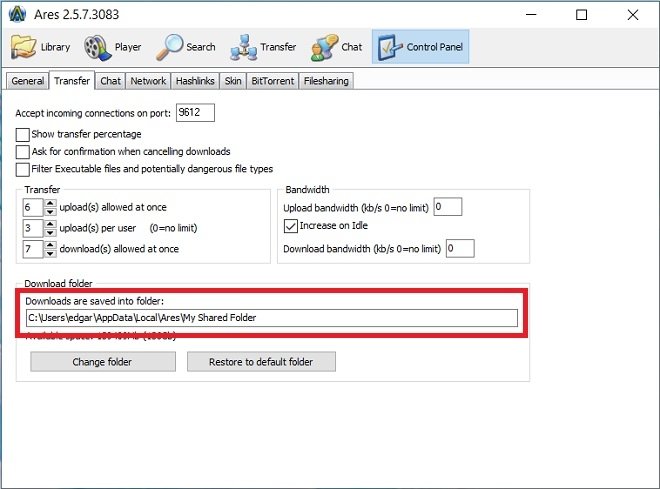
Task: Click the download folder path field
Action: (272, 318)
